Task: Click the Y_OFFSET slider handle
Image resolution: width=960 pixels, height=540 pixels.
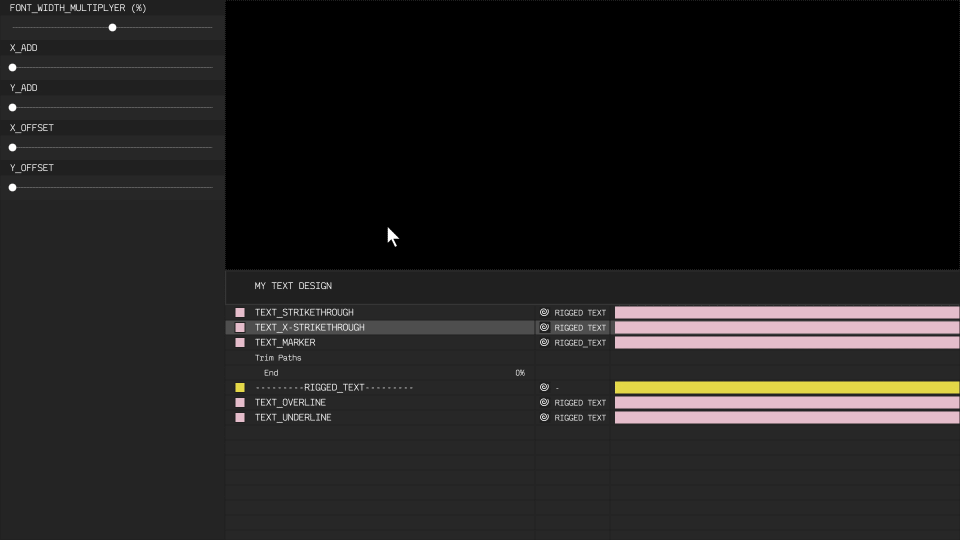Action: [x=12, y=187]
